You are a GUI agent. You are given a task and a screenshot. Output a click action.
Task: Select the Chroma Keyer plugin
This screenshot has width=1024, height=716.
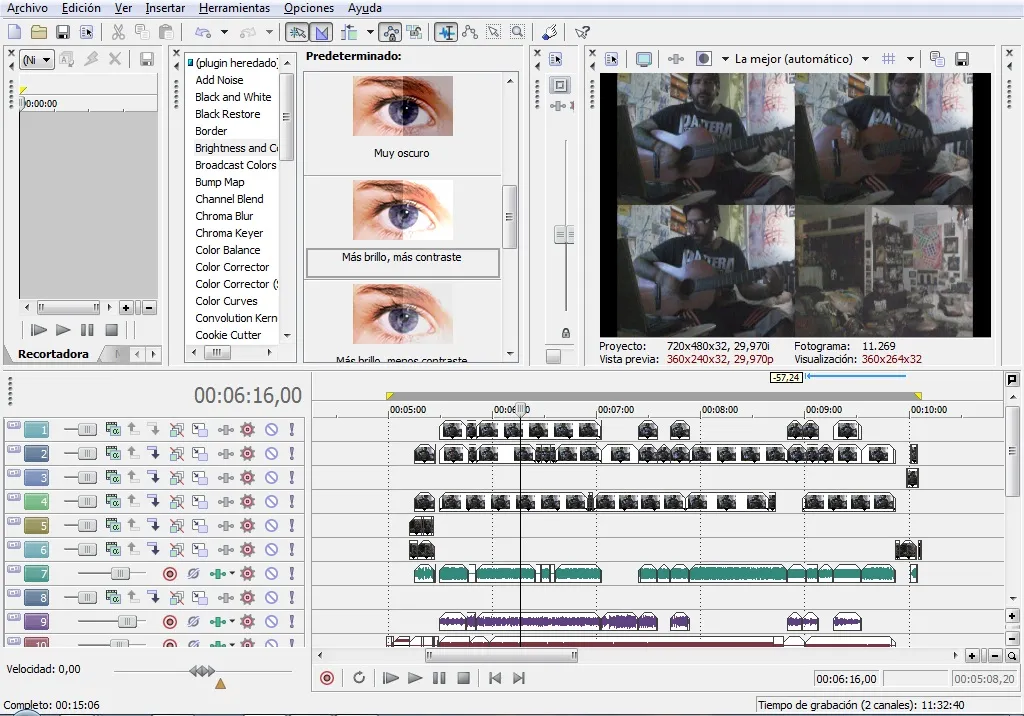(x=229, y=233)
